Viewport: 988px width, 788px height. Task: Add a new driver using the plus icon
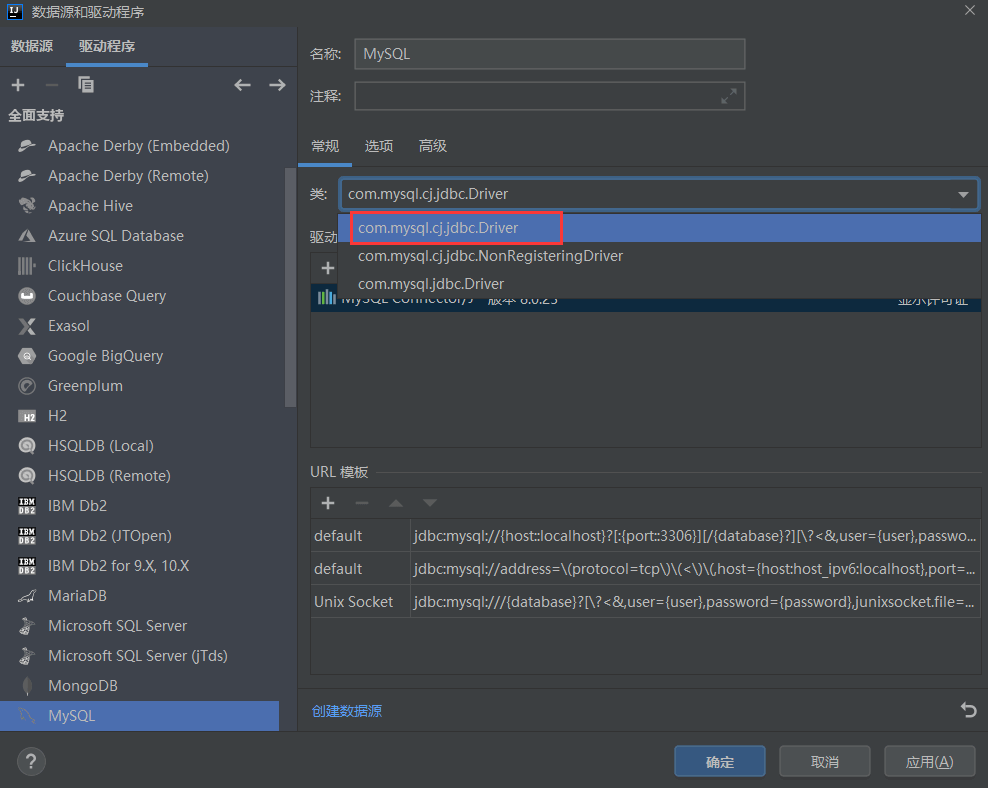click(x=18, y=85)
